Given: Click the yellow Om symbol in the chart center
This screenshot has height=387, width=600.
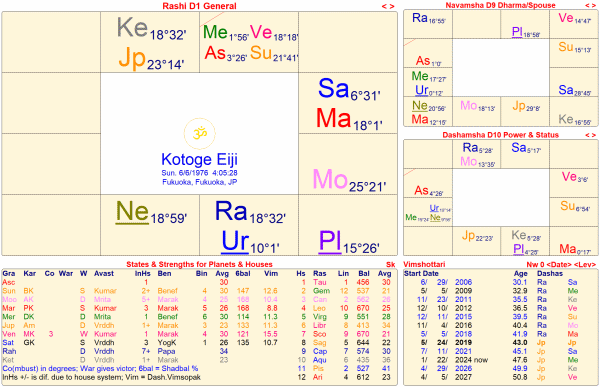Looking at the screenshot, I should coord(199,133).
